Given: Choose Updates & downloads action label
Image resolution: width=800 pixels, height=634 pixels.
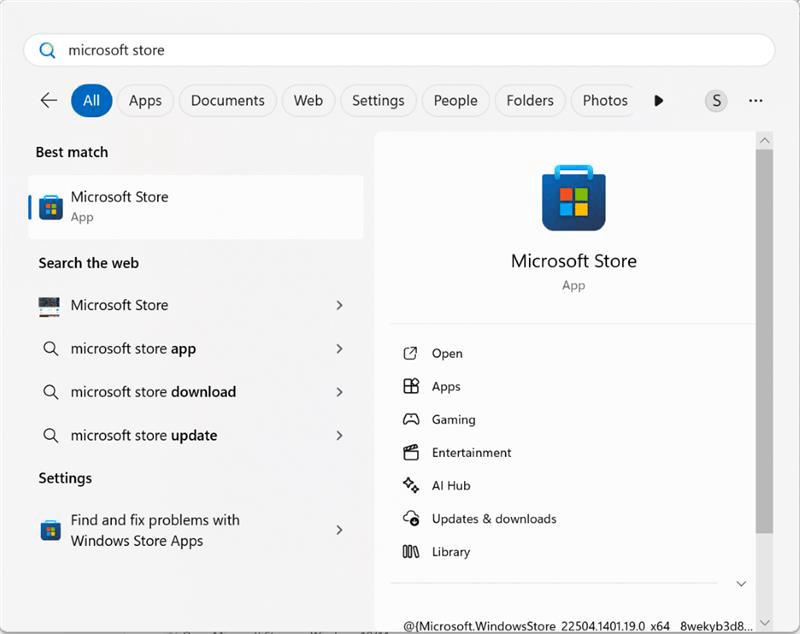Looking at the screenshot, I should 494,519.
